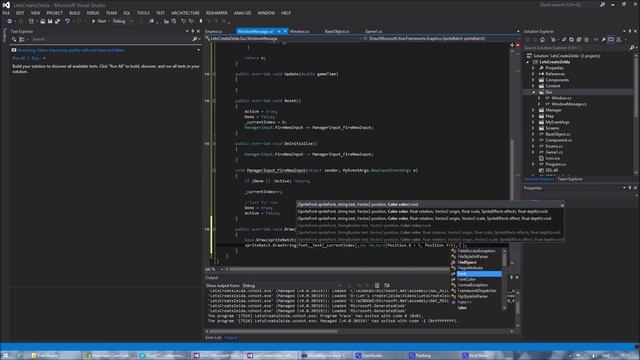Switch to the Team Explorer tab
This screenshot has width=640, height=360.
570,179
